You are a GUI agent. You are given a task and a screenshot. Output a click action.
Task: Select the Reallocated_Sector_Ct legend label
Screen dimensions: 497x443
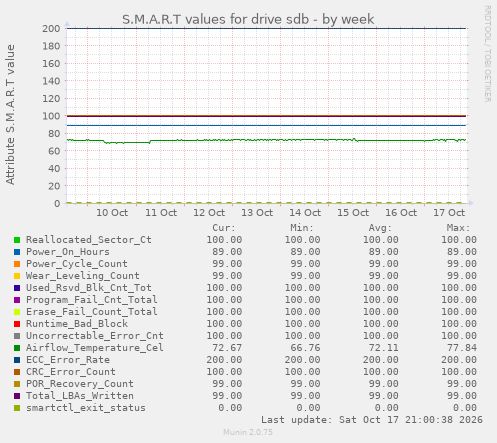(89, 240)
